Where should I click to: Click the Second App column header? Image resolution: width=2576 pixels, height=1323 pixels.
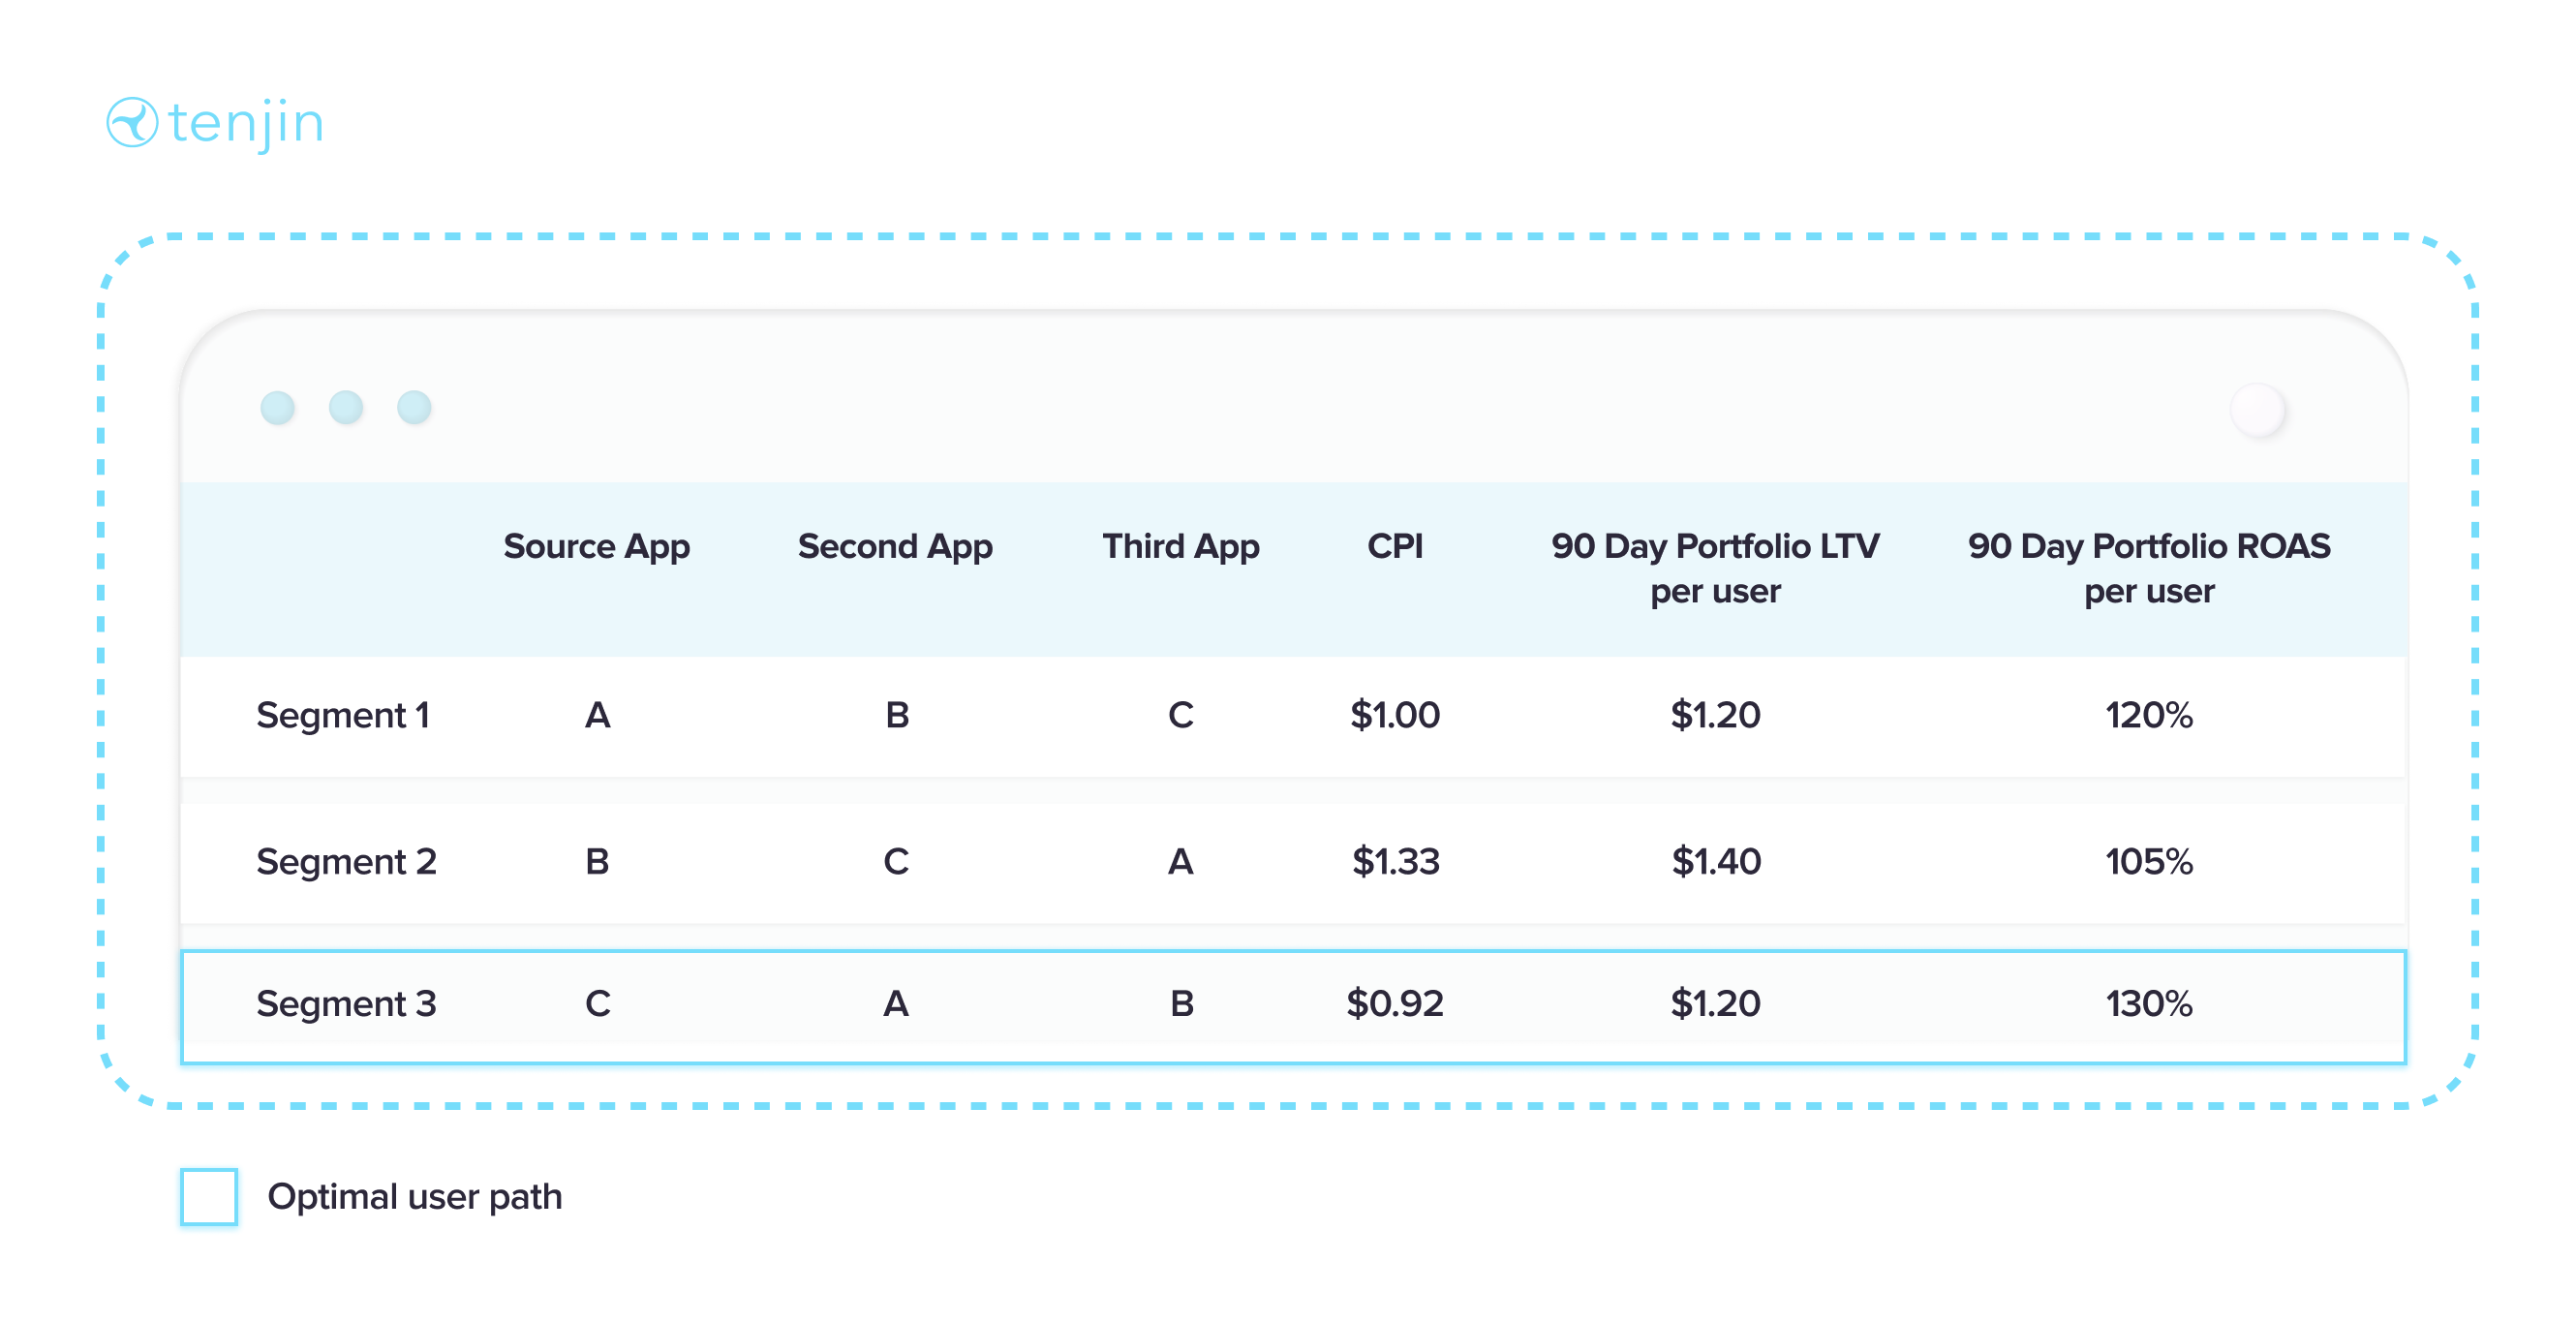895,546
